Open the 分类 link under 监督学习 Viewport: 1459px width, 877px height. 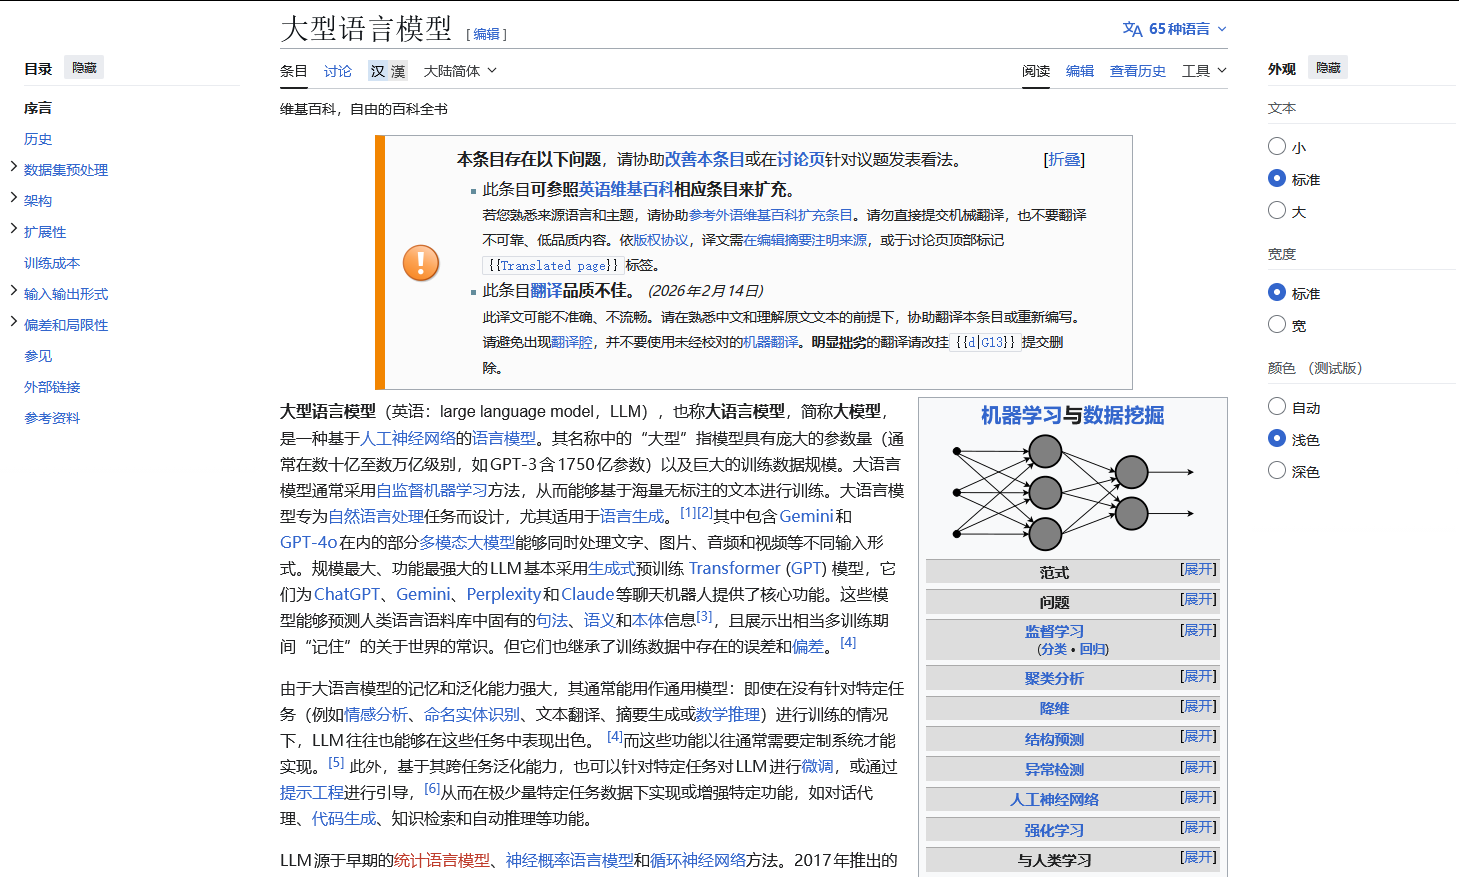(1052, 649)
